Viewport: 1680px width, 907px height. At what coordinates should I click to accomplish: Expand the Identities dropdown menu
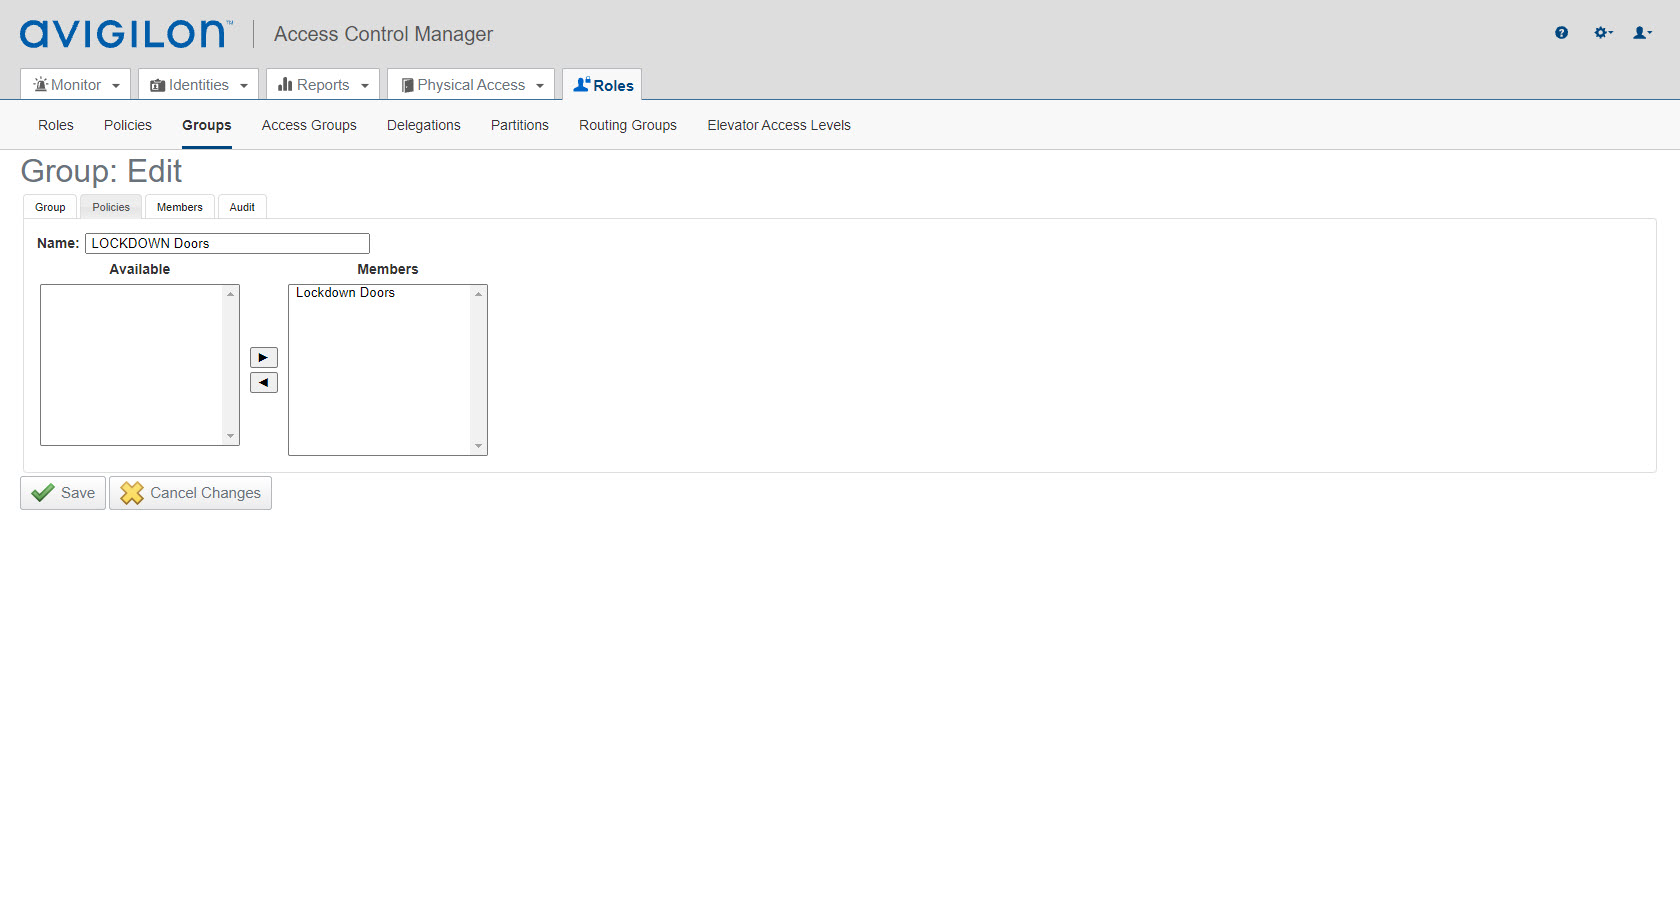tap(198, 85)
